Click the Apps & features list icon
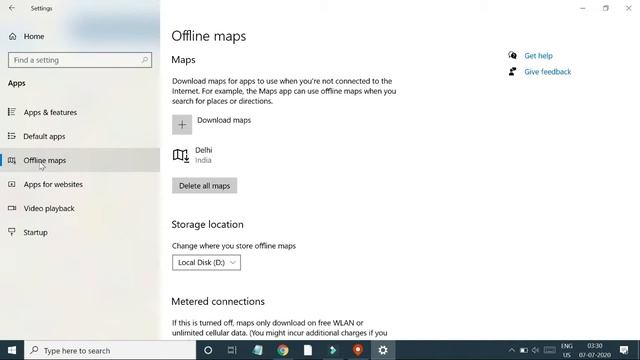The width and height of the screenshot is (640, 360). click(12, 112)
